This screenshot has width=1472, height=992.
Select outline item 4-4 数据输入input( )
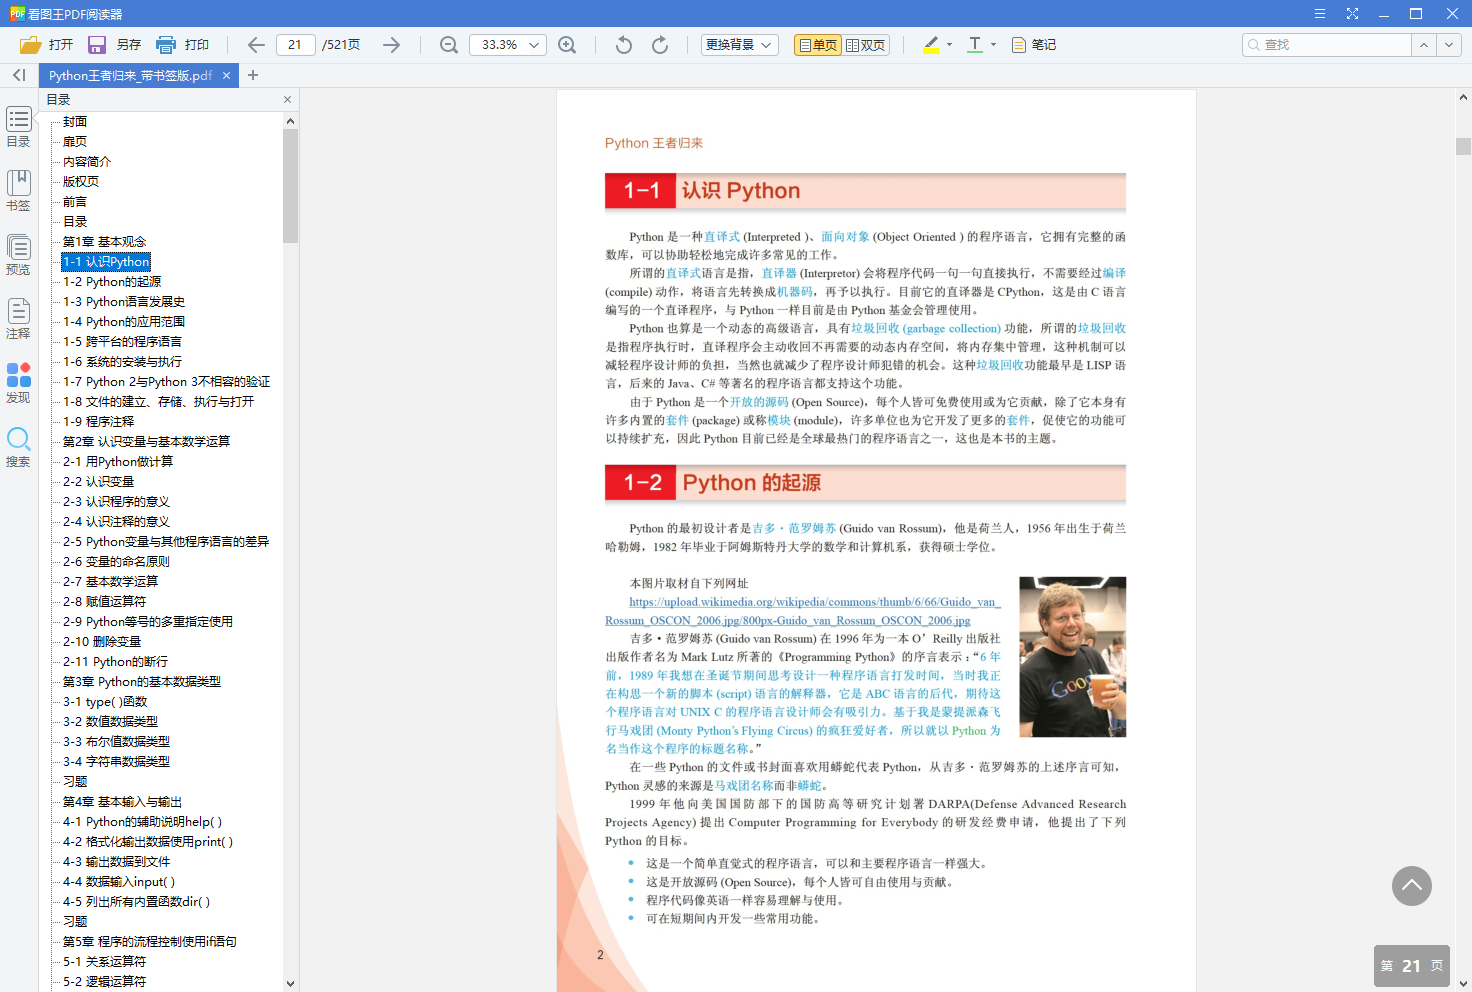119,882
